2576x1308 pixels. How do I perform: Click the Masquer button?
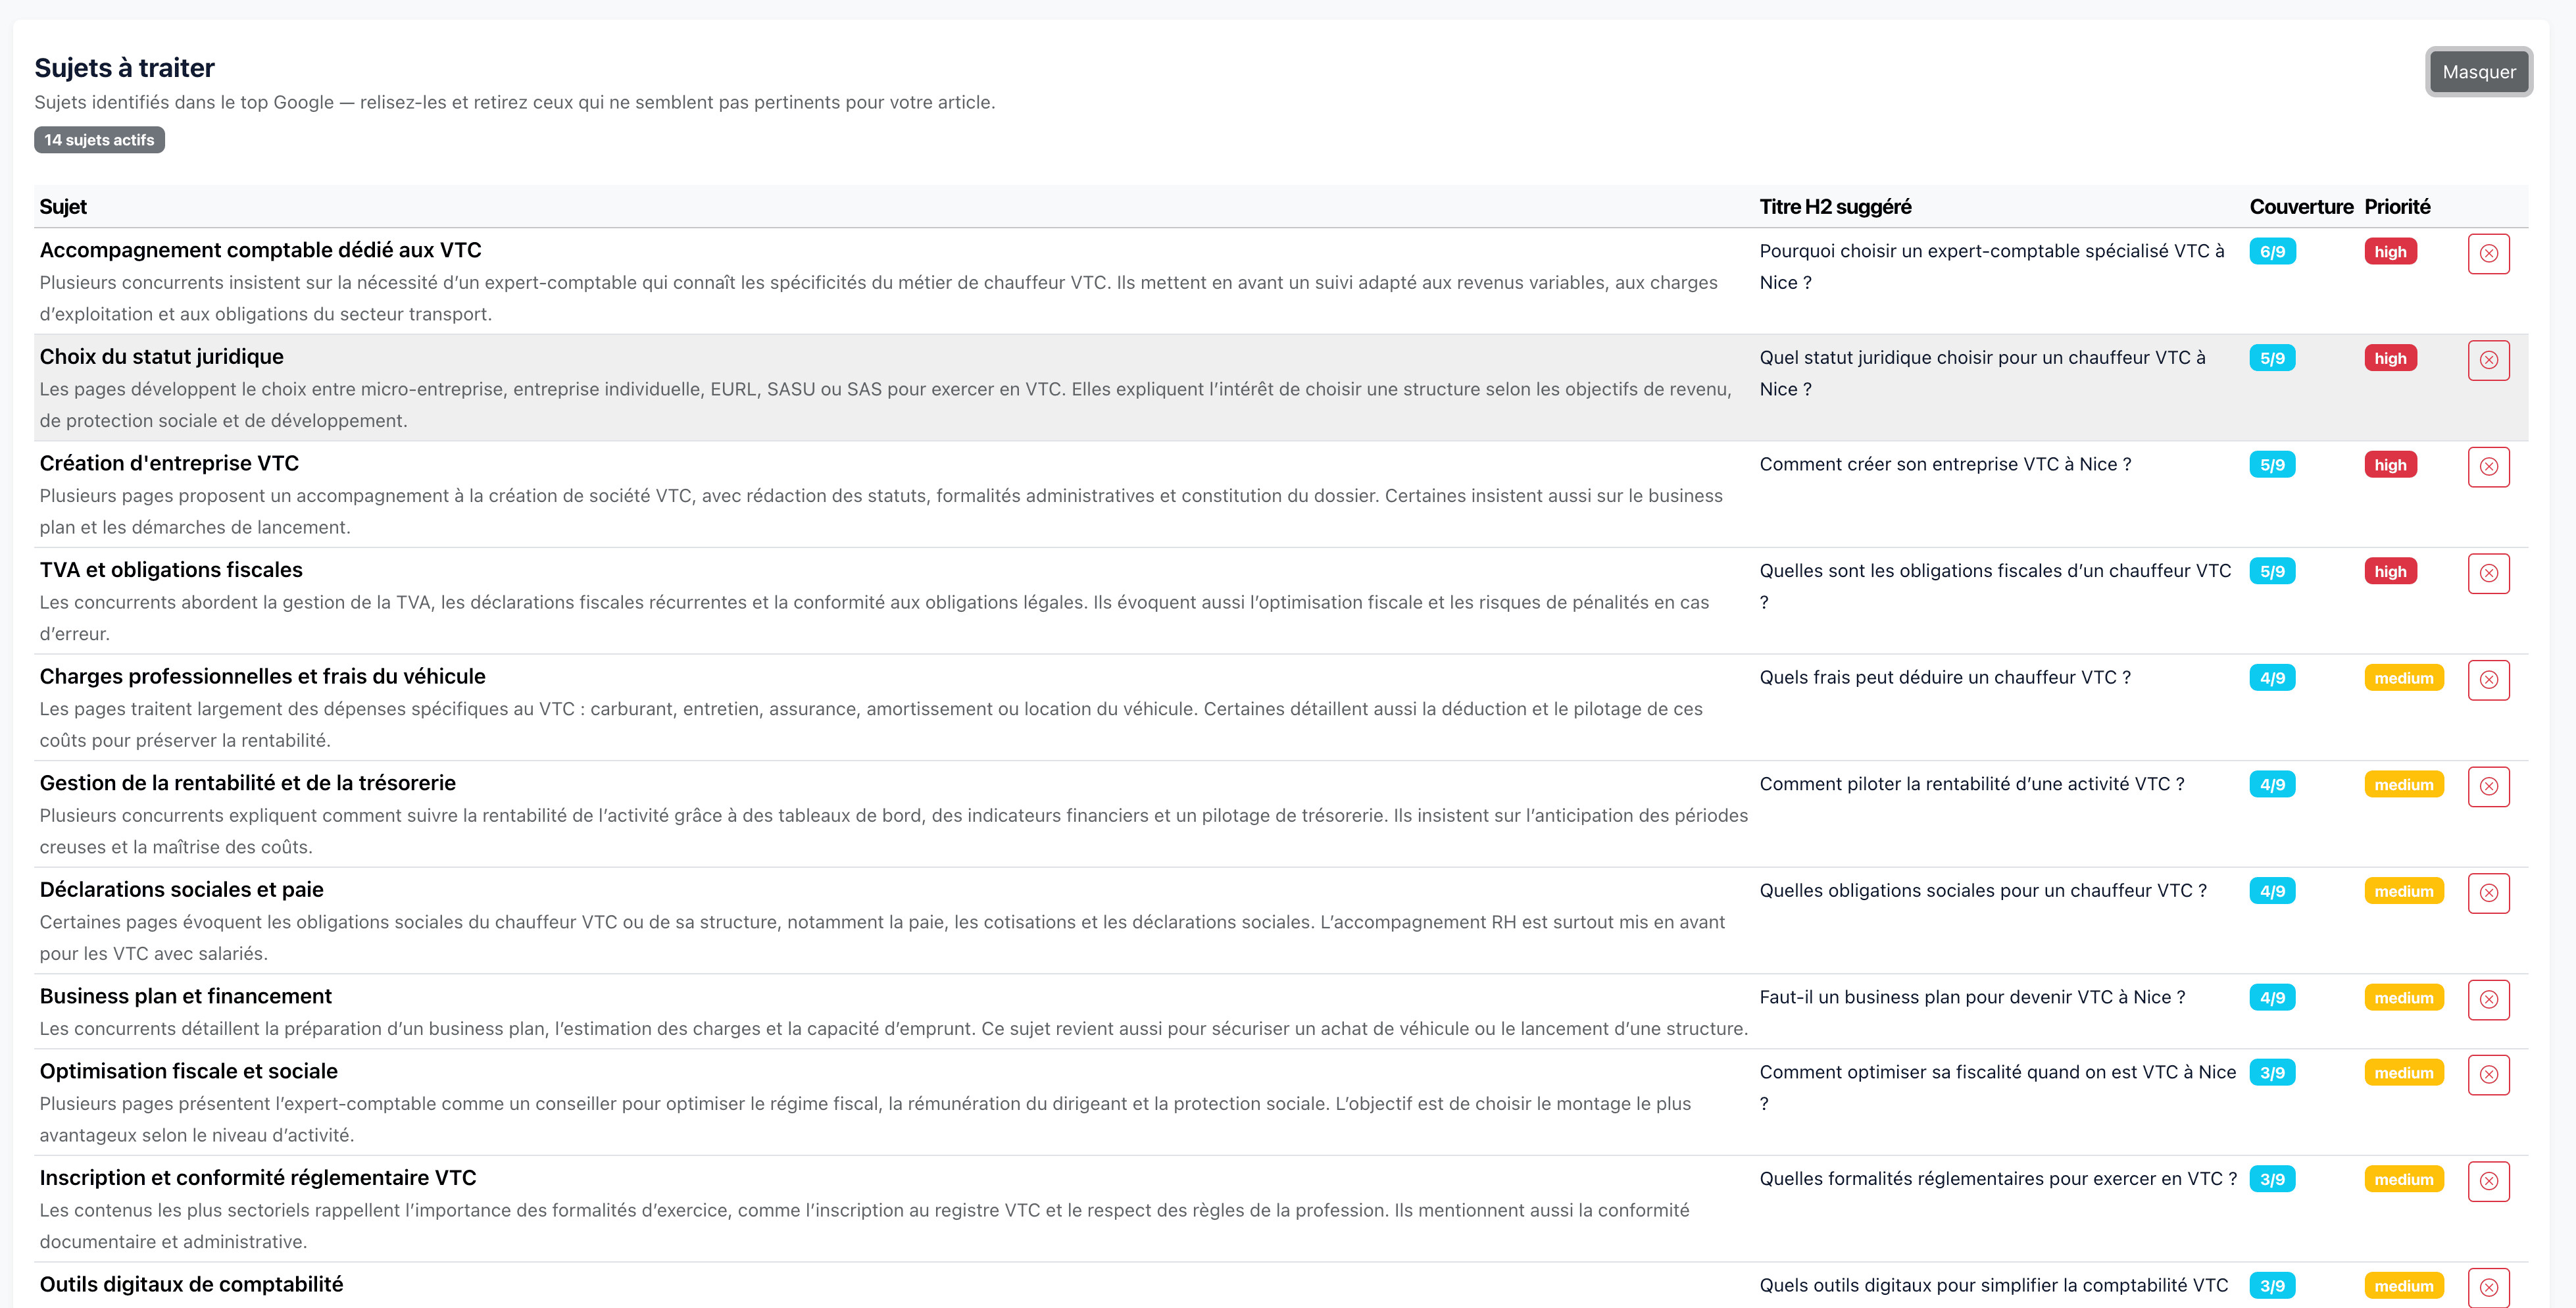click(2478, 72)
